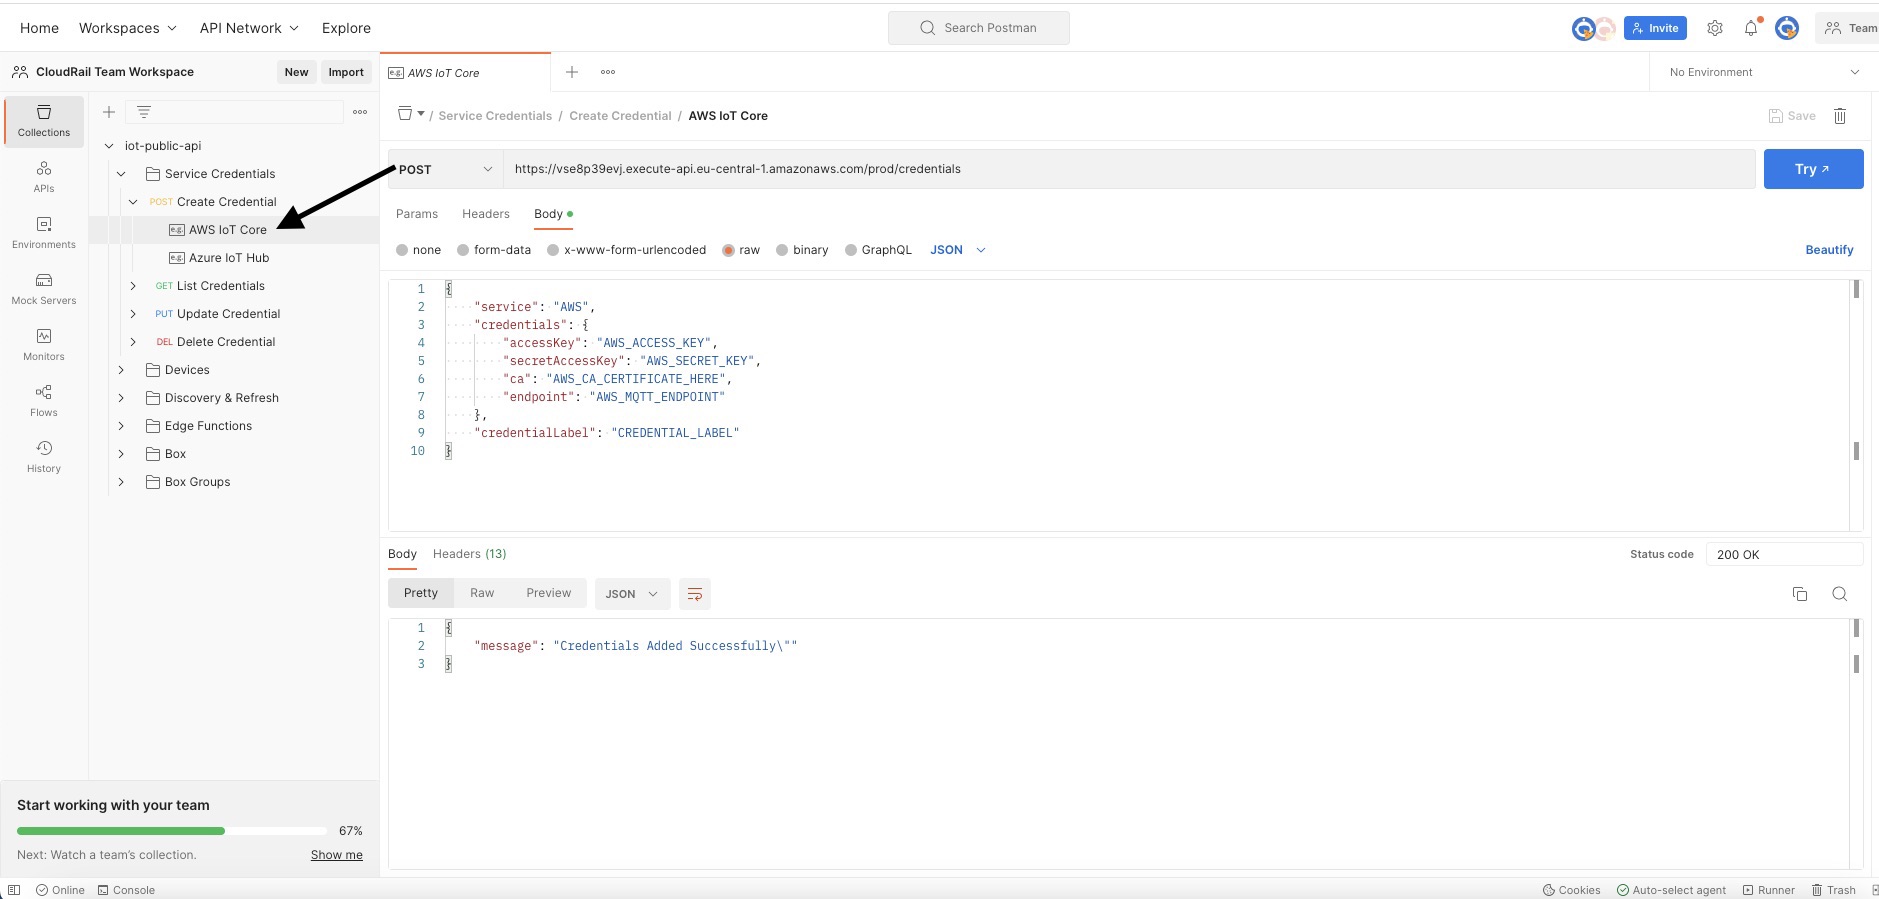Viewport: 1879px width, 899px height.
Task: Expand the Devices folder
Action: point(121,370)
